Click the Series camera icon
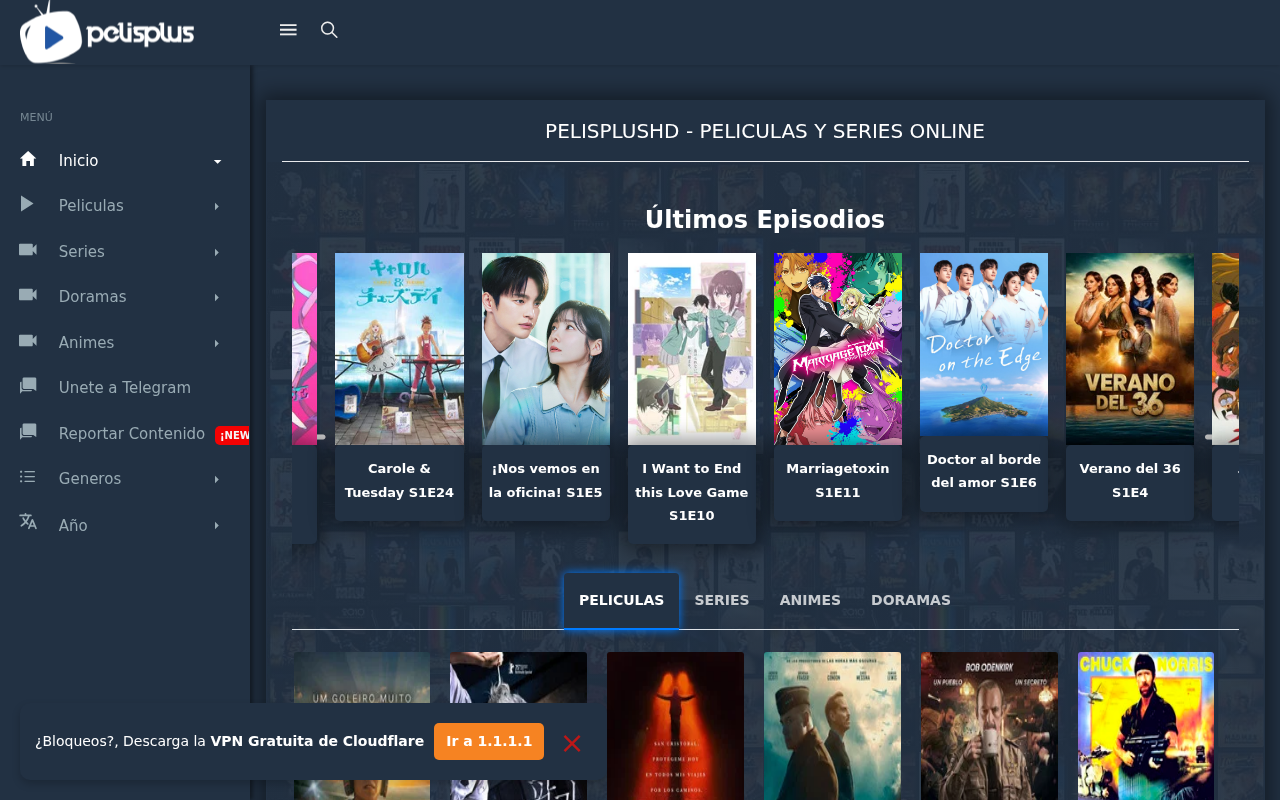Image resolution: width=1280 pixels, height=800 pixels. point(28,250)
